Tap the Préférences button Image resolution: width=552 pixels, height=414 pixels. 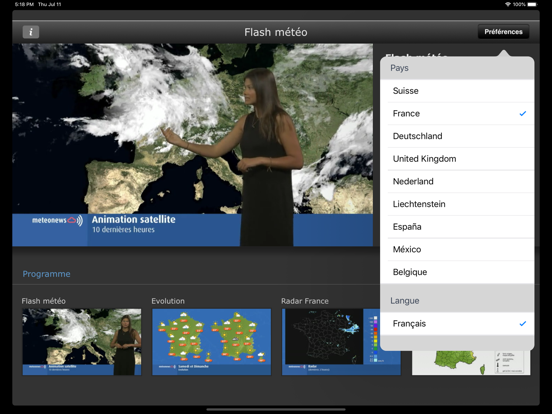(503, 32)
